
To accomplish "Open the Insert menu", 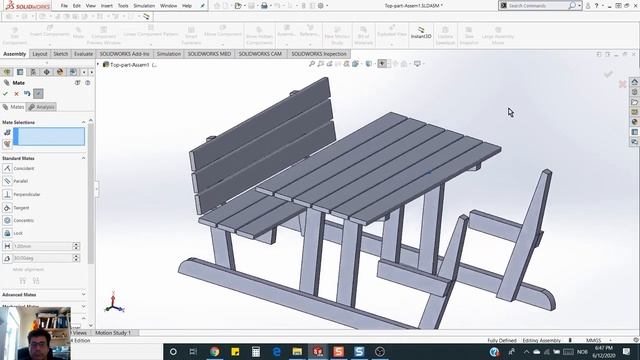I will click(x=107, y=6).
